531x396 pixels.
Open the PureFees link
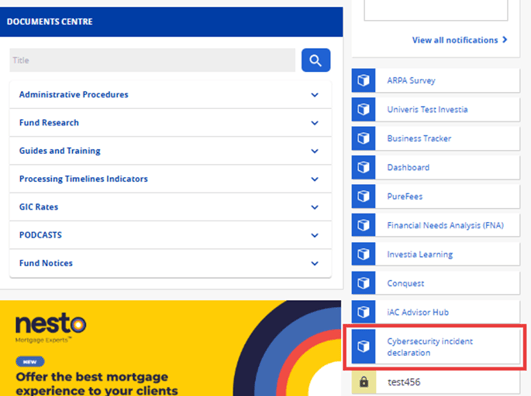(x=405, y=196)
